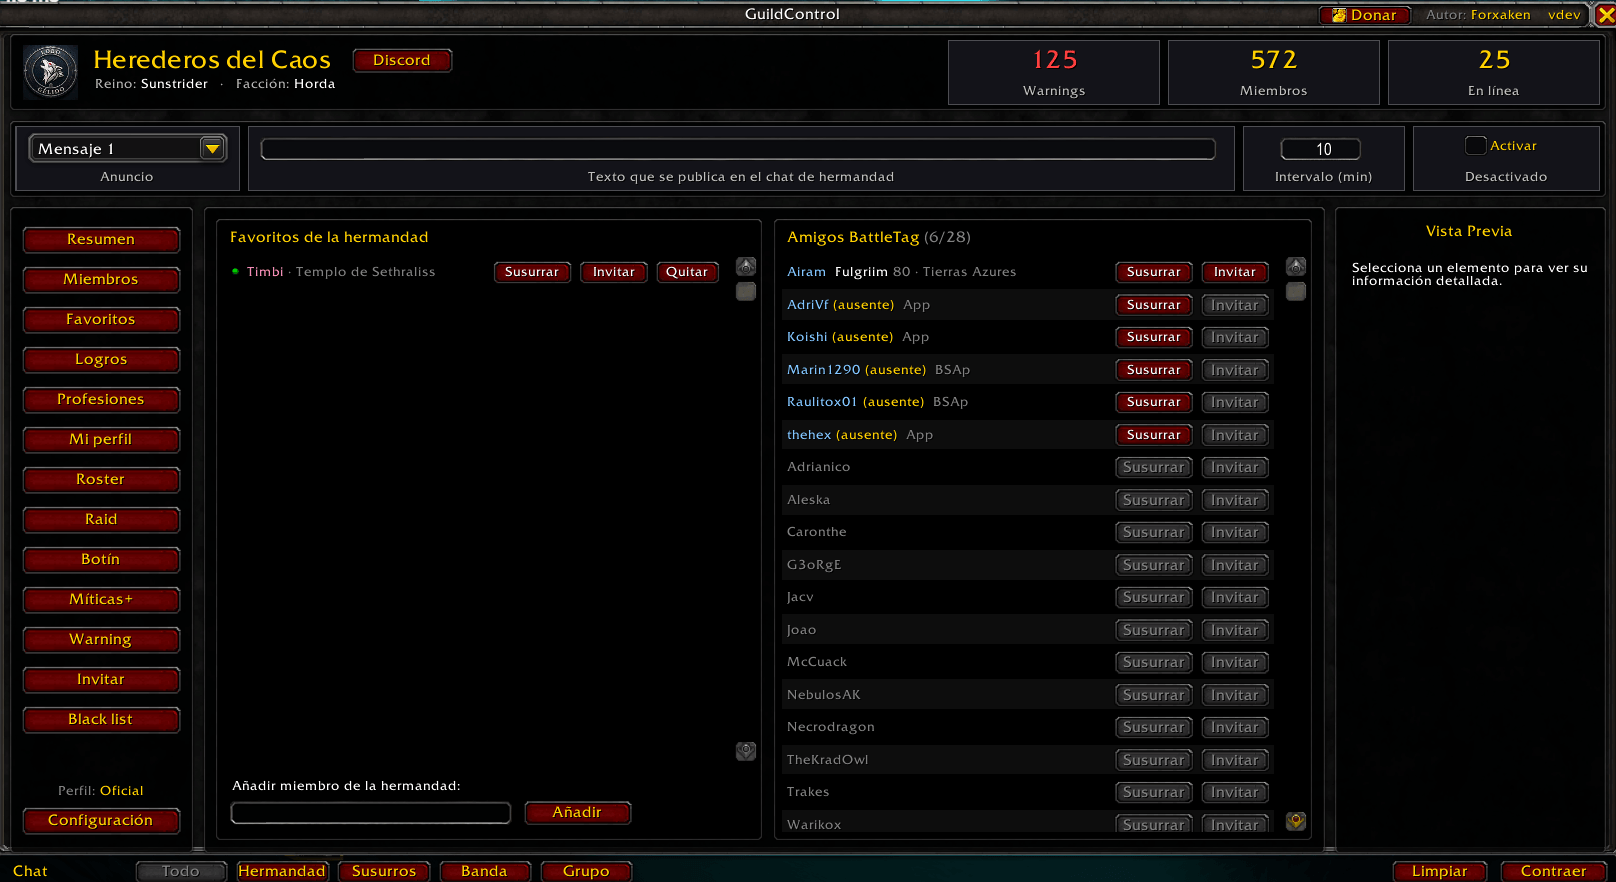Collapse the chat with Contraer

point(1553,871)
